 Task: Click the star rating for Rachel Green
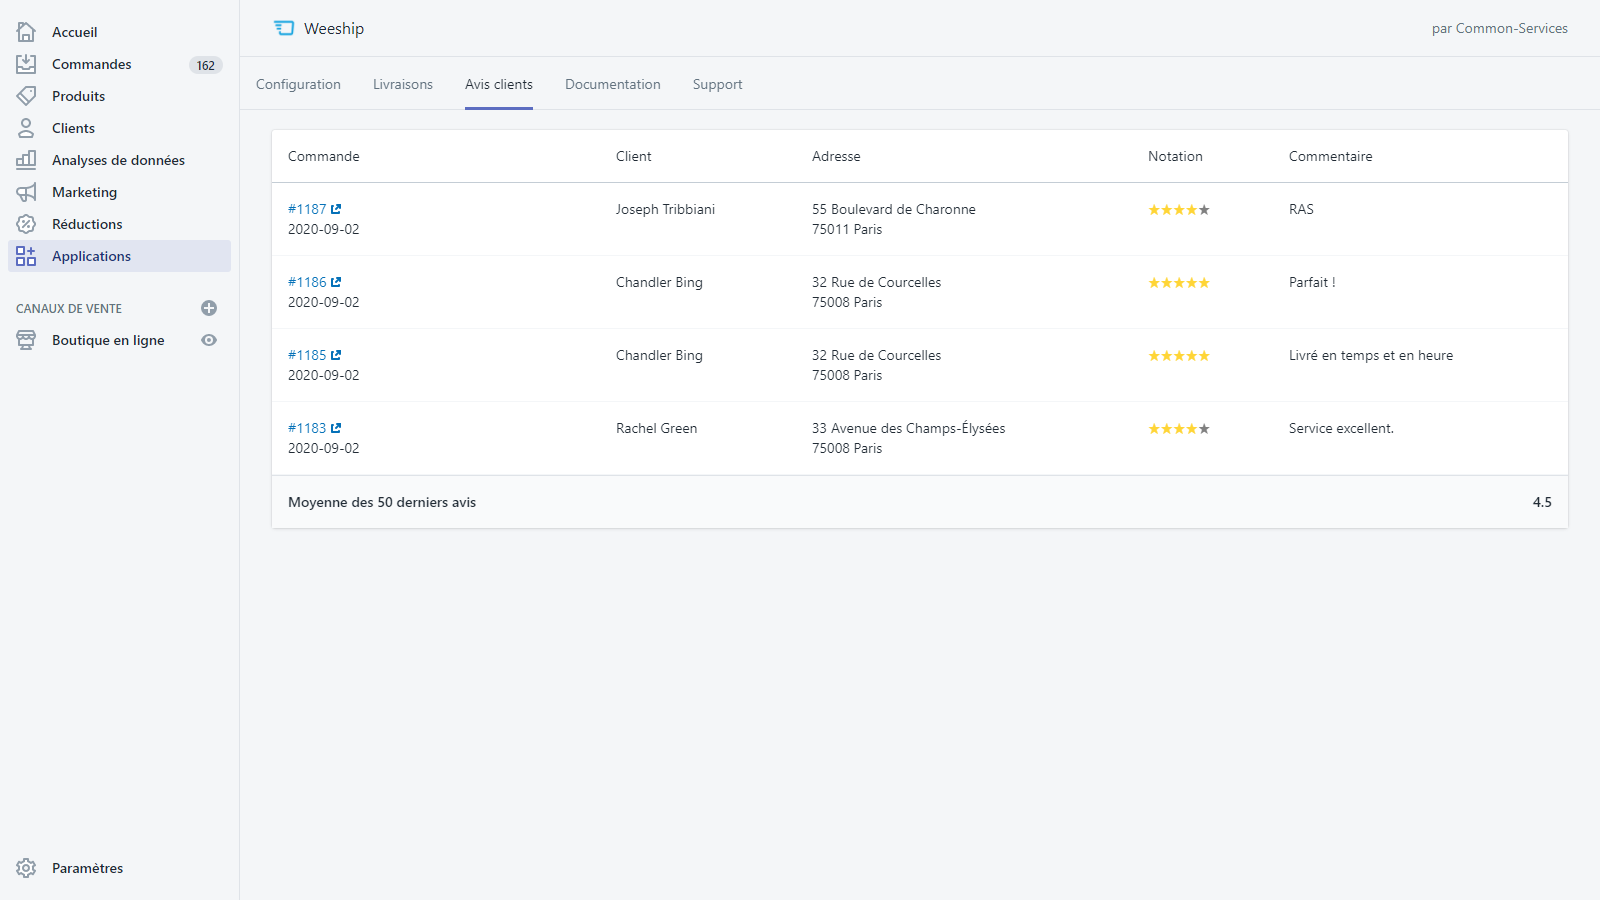pyautogui.click(x=1179, y=429)
